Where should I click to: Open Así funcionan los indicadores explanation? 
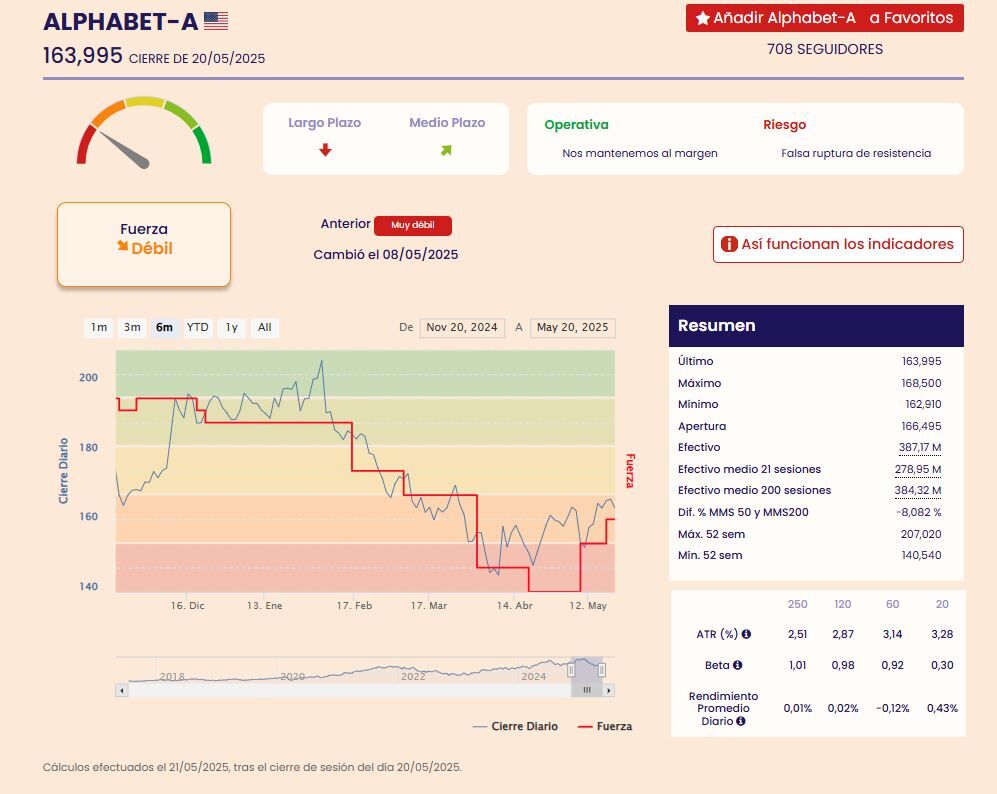pyautogui.click(x=838, y=244)
